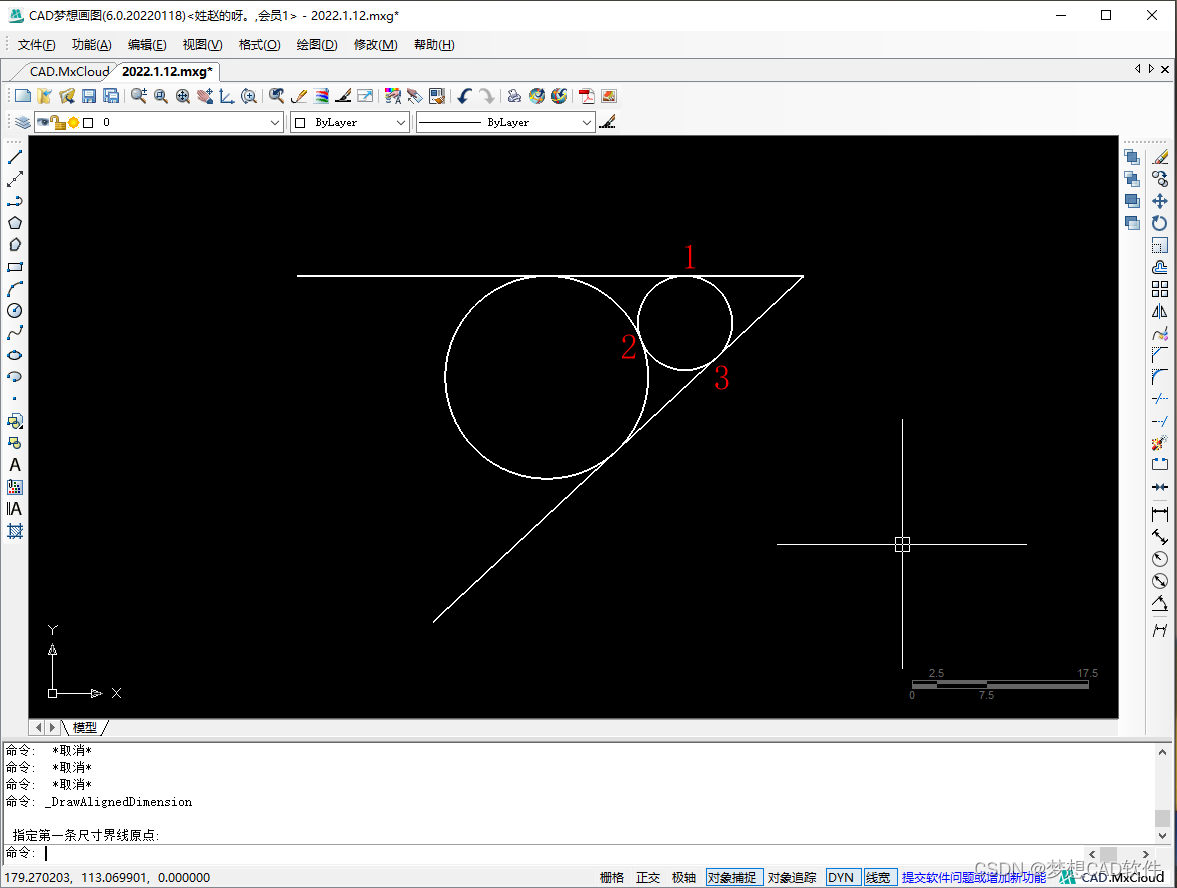Toggle layer 0 lock icon
Viewport: 1177px width, 888px height.
click(x=58, y=122)
